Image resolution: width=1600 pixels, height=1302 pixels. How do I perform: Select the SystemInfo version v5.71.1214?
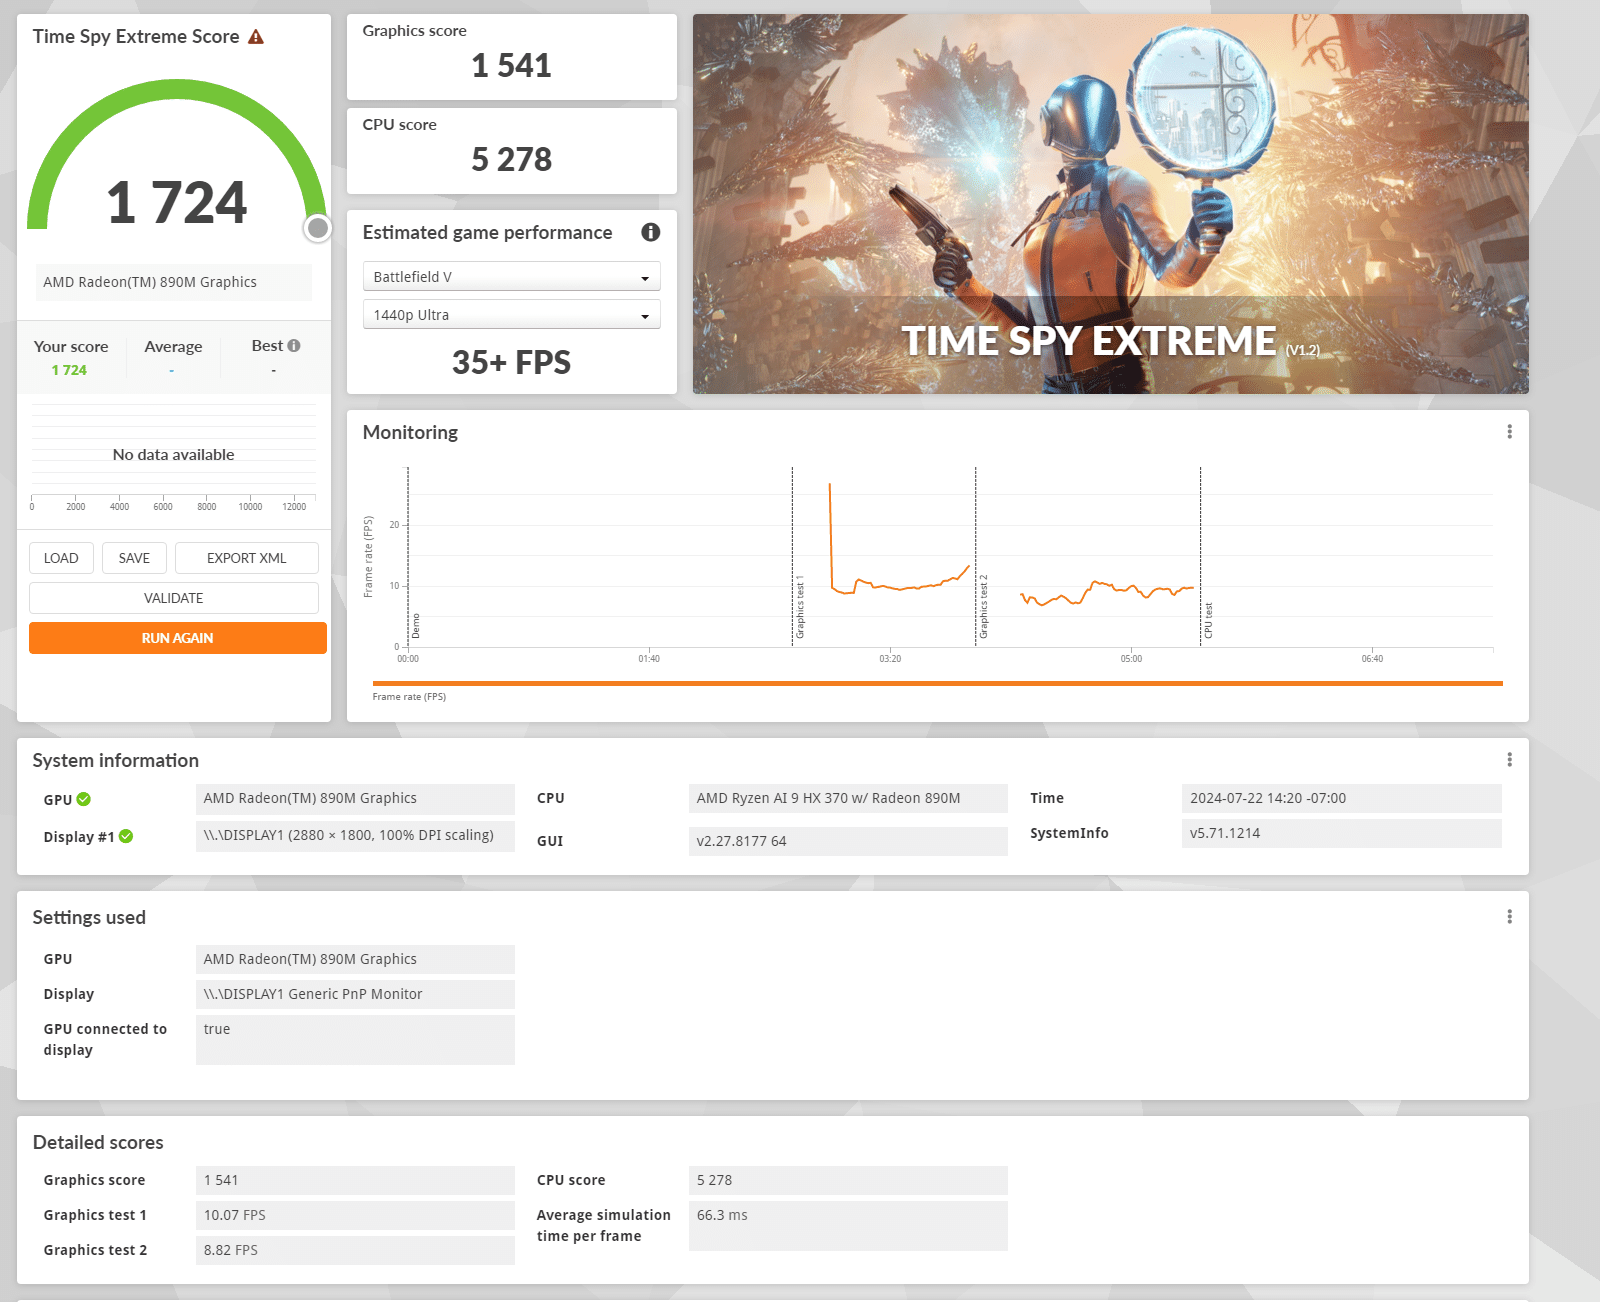click(x=1342, y=833)
